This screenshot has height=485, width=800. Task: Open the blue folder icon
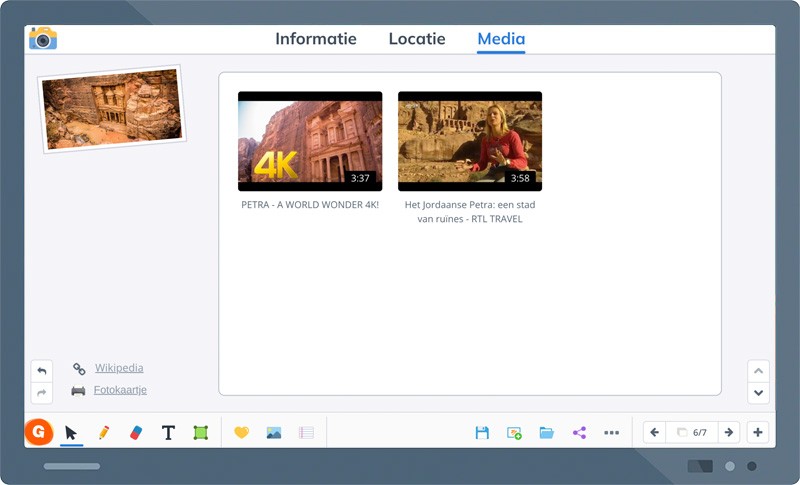pyautogui.click(x=546, y=433)
